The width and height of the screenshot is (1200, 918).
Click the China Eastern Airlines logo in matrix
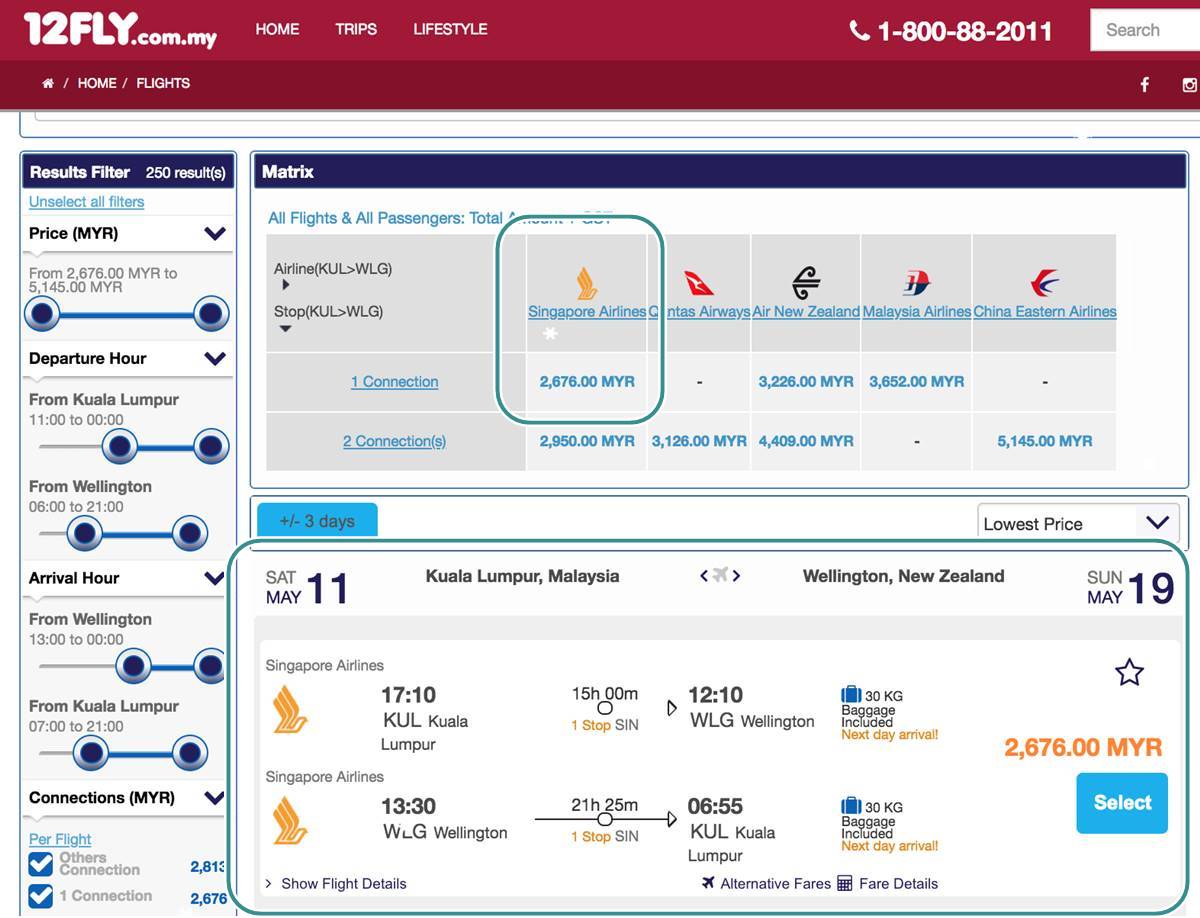point(1045,283)
